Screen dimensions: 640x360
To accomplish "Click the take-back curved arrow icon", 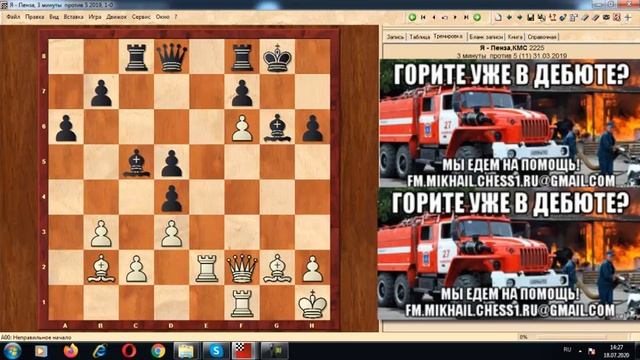I will point(445,18).
